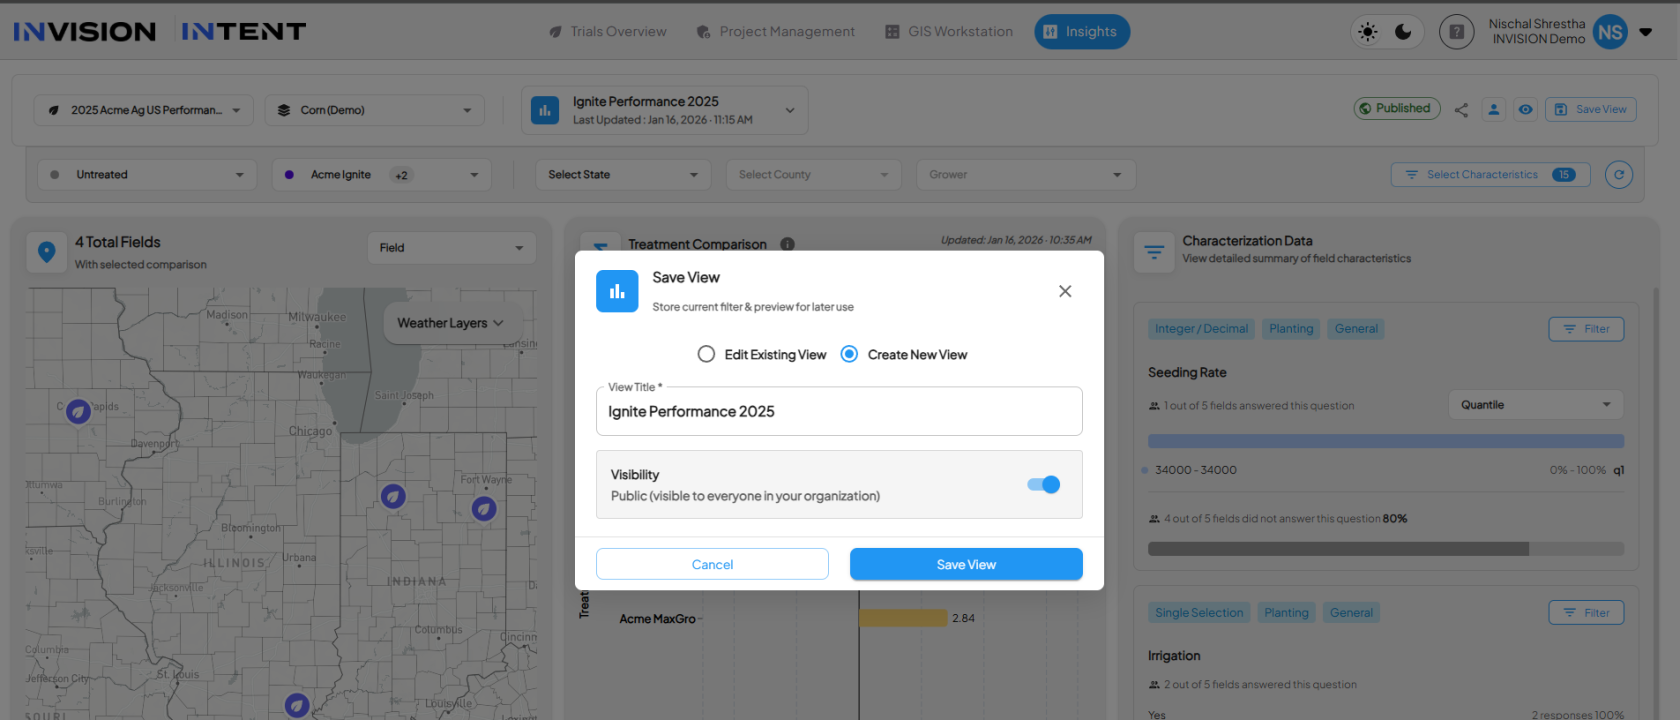Toggle the Public visibility switch
The image size is (1680, 720).
pos(1043,484)
